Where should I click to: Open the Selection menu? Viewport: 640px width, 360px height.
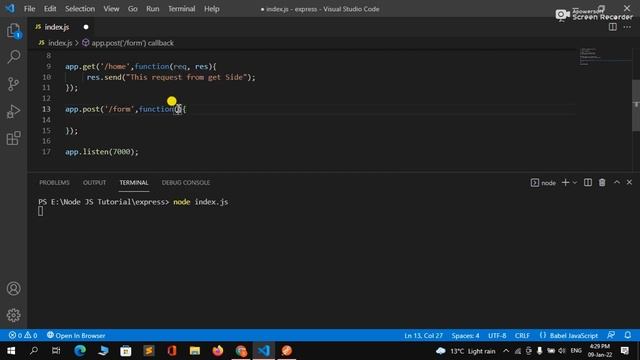click(x=80, y=9)
